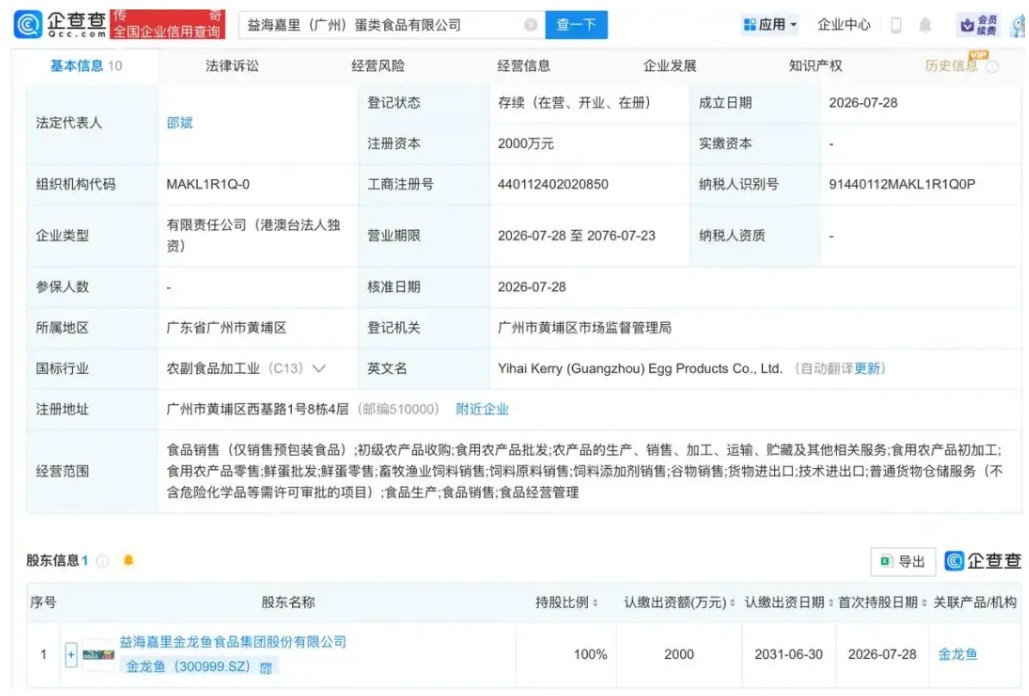This screenshot has height=696, width=1029.
Task: Click the 全国企业信用查询 red banner
Action: pyautogui.click(x=167, y=25)
